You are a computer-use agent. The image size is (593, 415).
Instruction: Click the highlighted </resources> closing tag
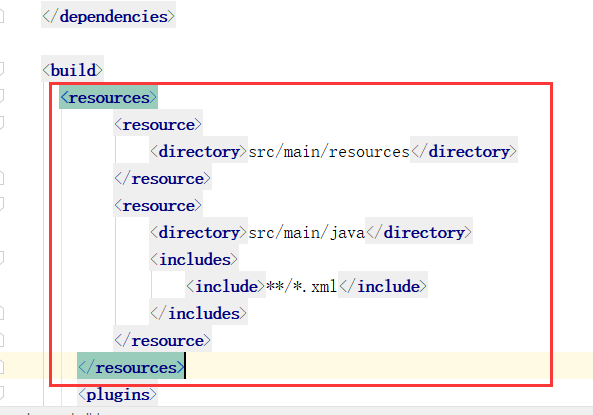[131, 368]
